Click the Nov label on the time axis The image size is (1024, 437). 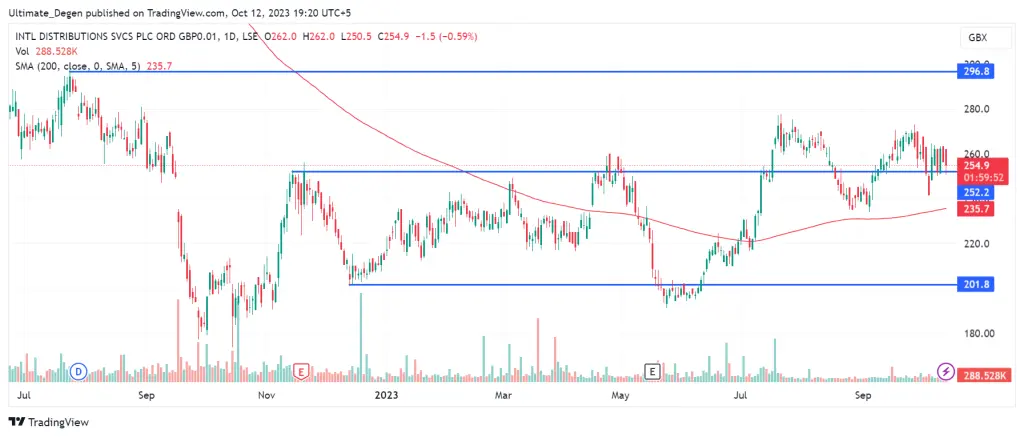(x=266, y=395)
